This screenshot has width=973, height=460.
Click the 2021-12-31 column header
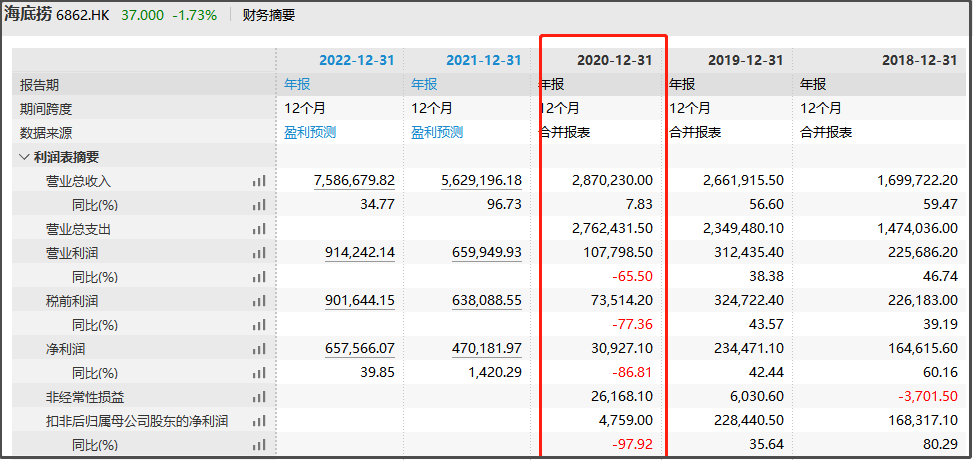(483, 60)
